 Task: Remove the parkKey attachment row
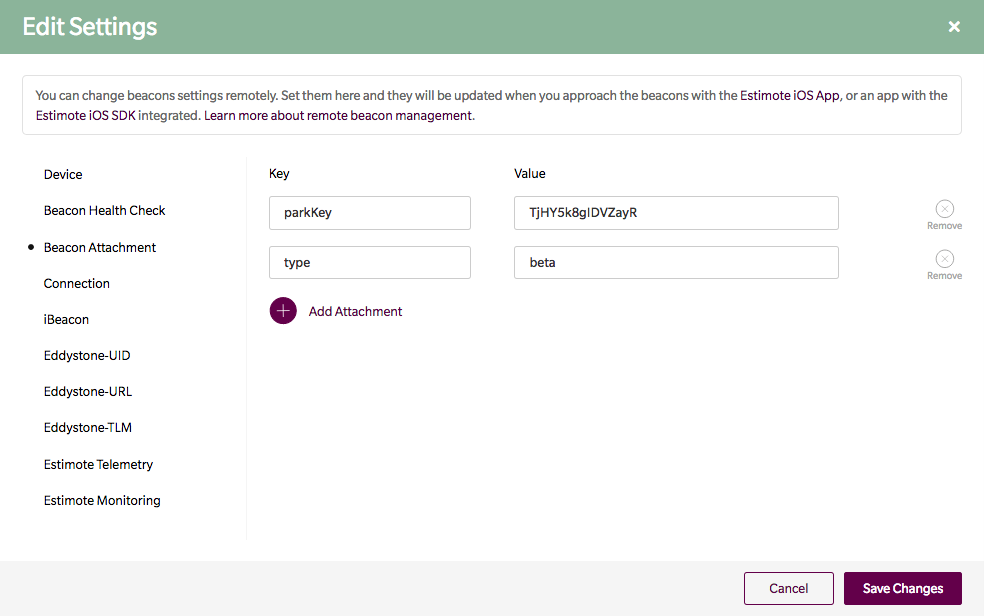coord(944,215)
